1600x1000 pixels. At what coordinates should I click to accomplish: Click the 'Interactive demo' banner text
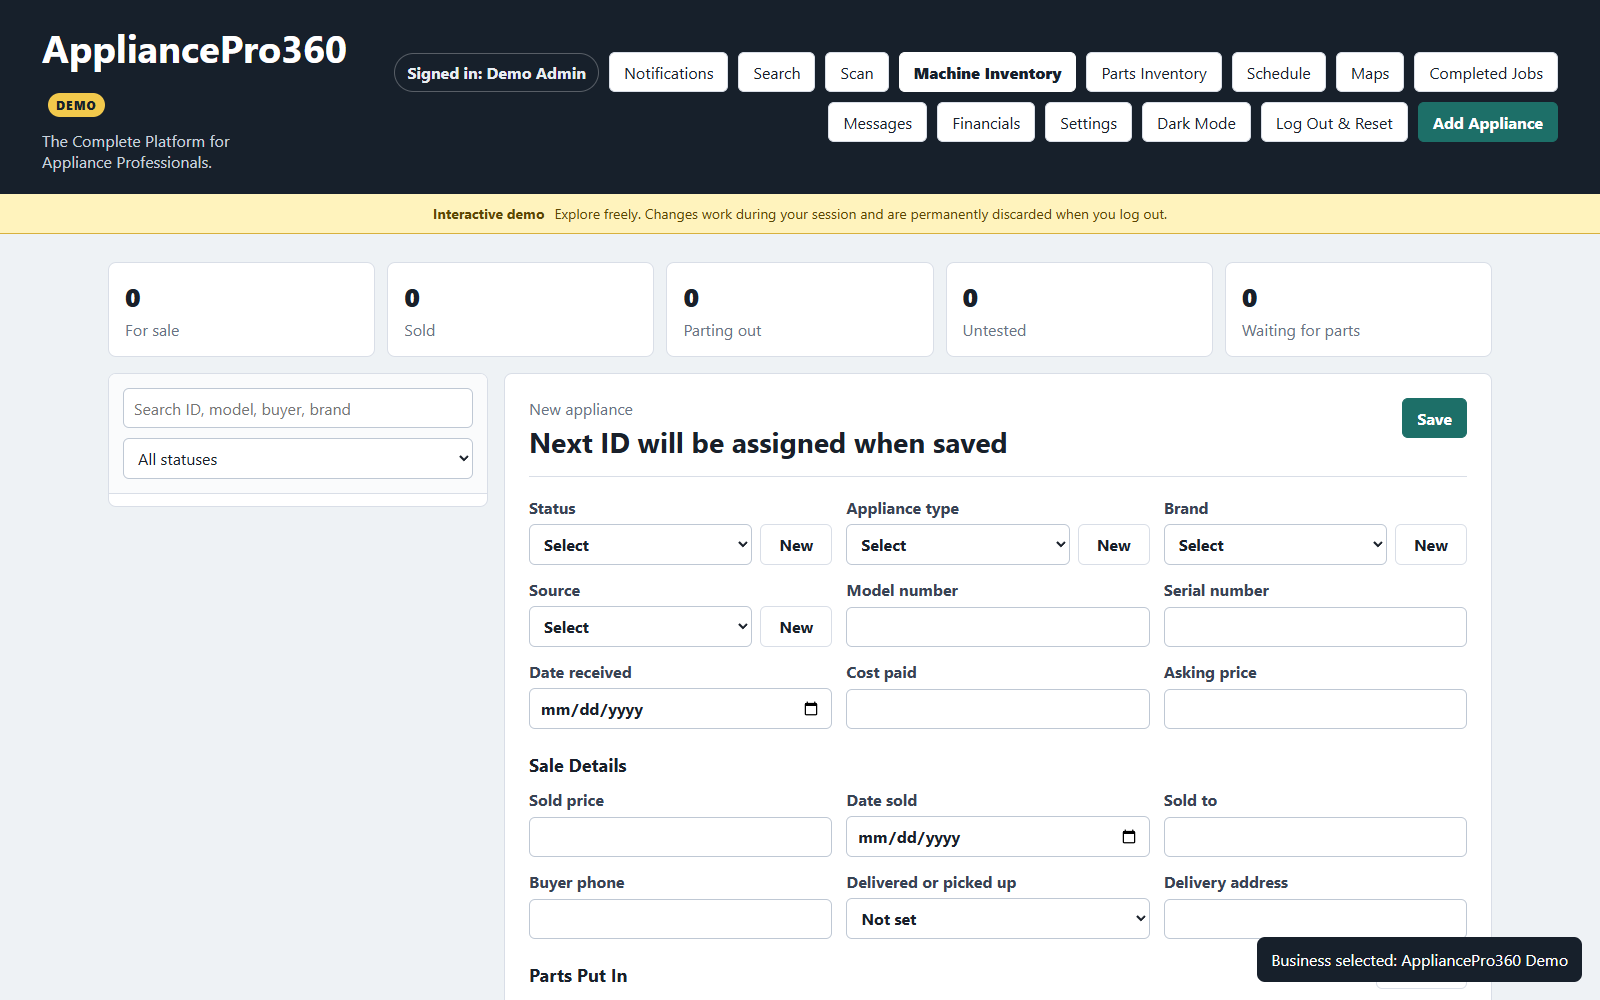coord(488,214)
